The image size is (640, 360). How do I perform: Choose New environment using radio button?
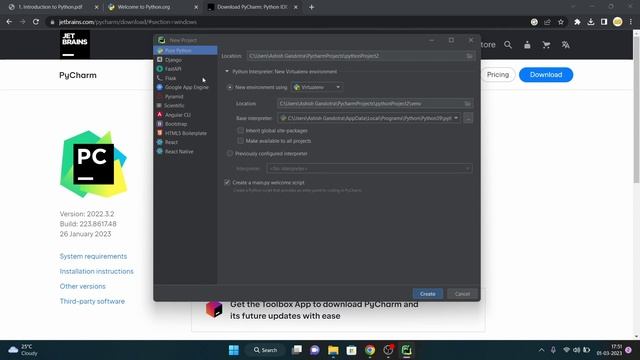point(230,87)
